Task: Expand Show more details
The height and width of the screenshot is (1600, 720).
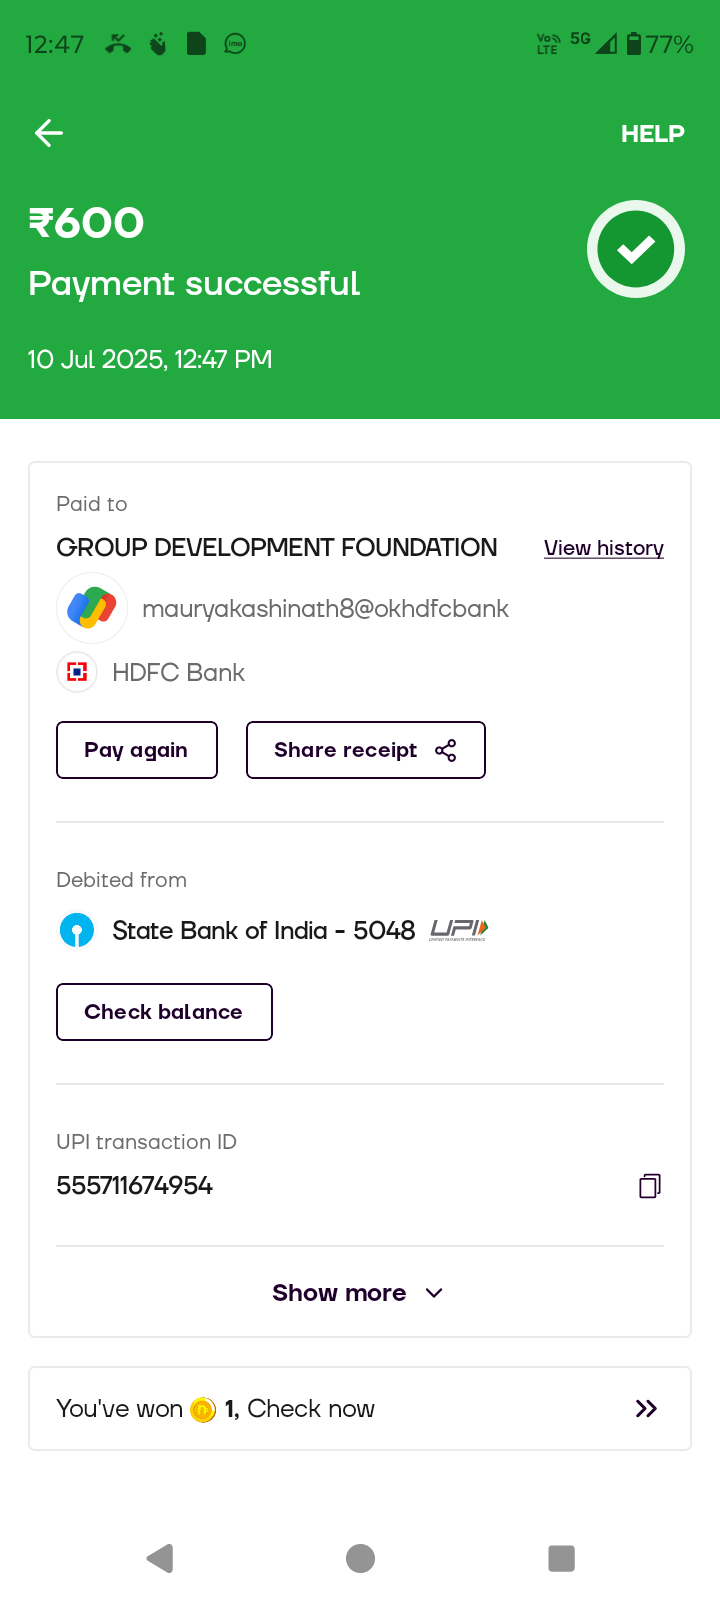Action: pos(358,1293)
